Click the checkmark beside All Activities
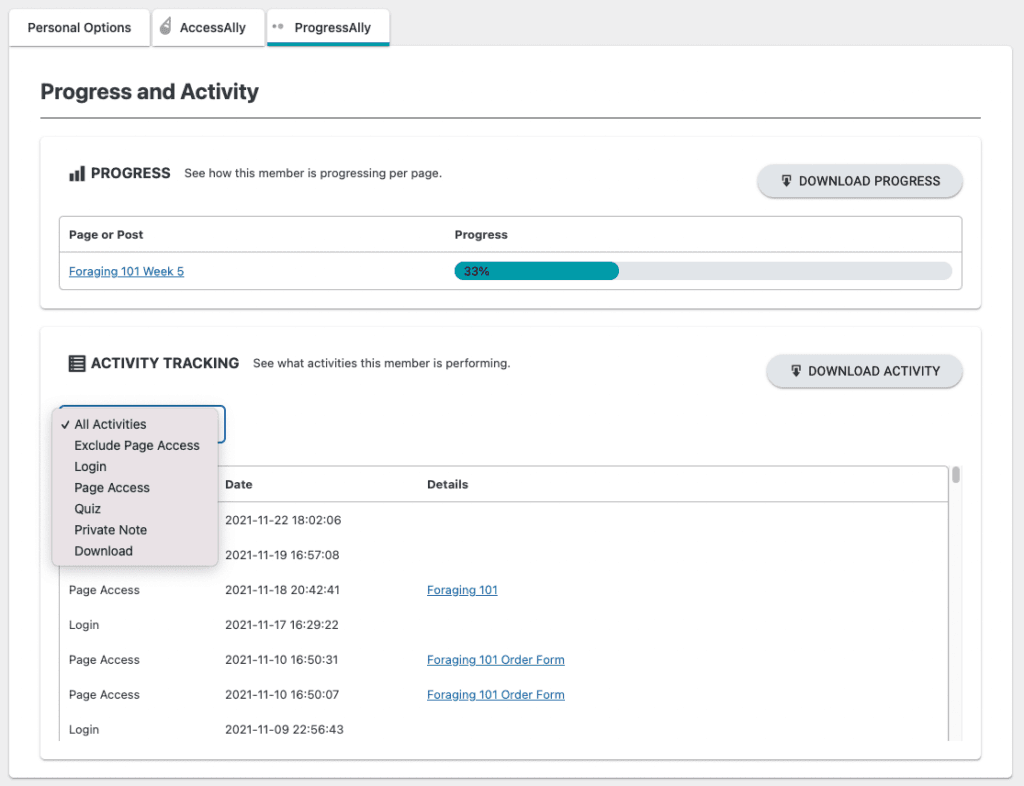The width and height of the screenshot is (1024, 786). tap(65, 424)
